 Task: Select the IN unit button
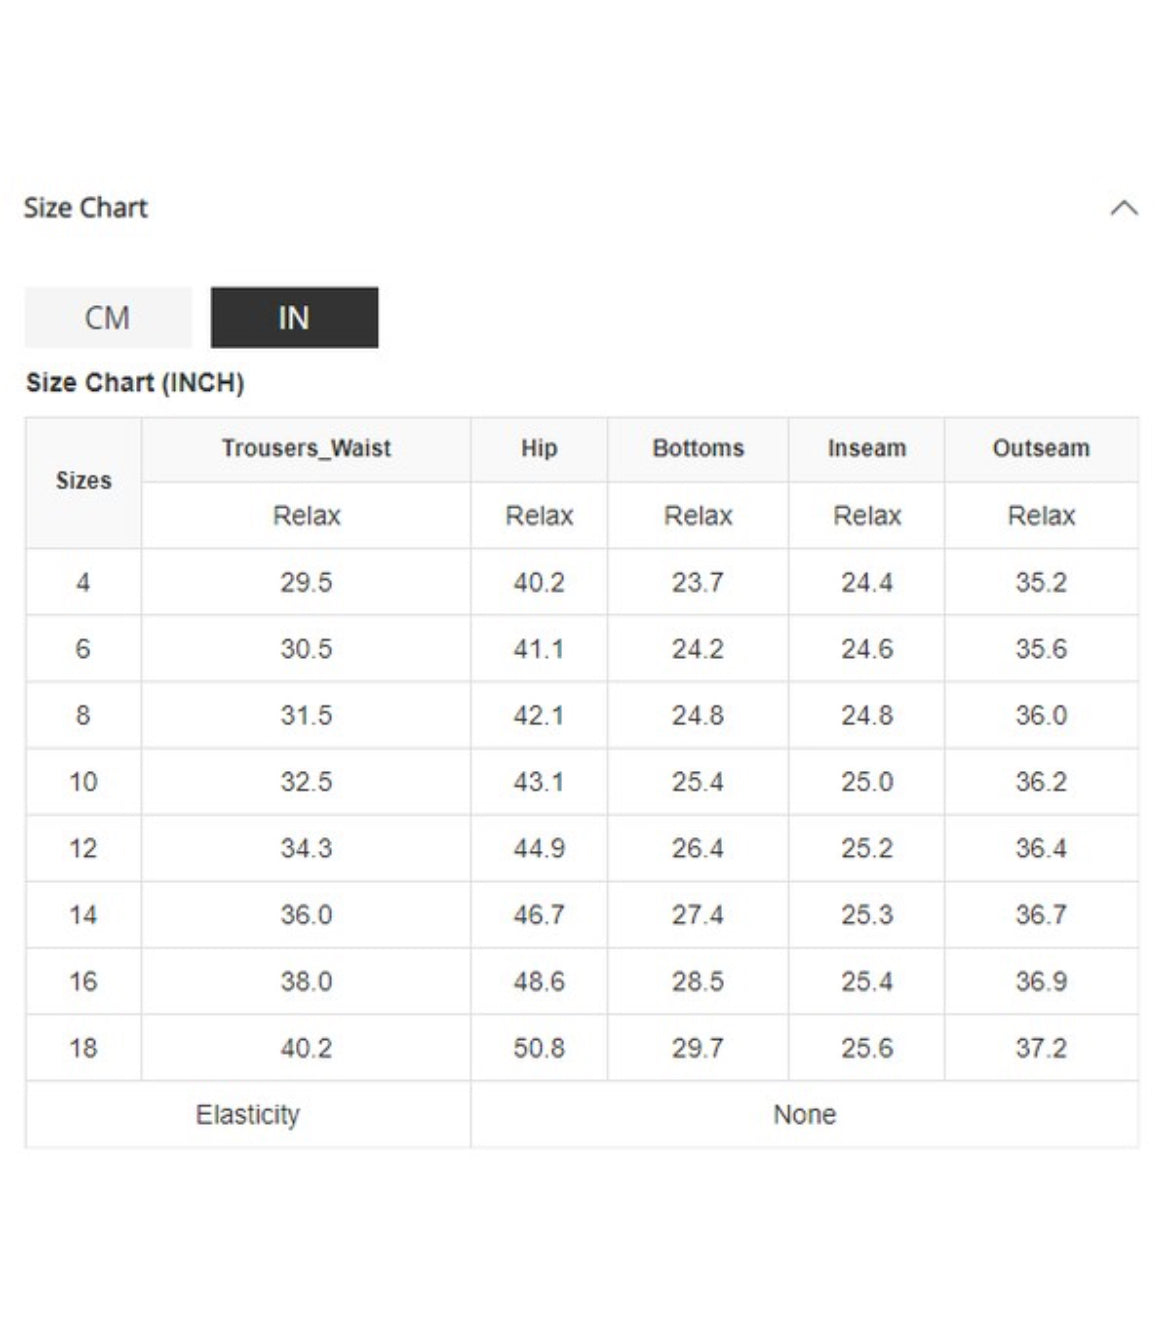pyautogui.click(x=294, y=318)
